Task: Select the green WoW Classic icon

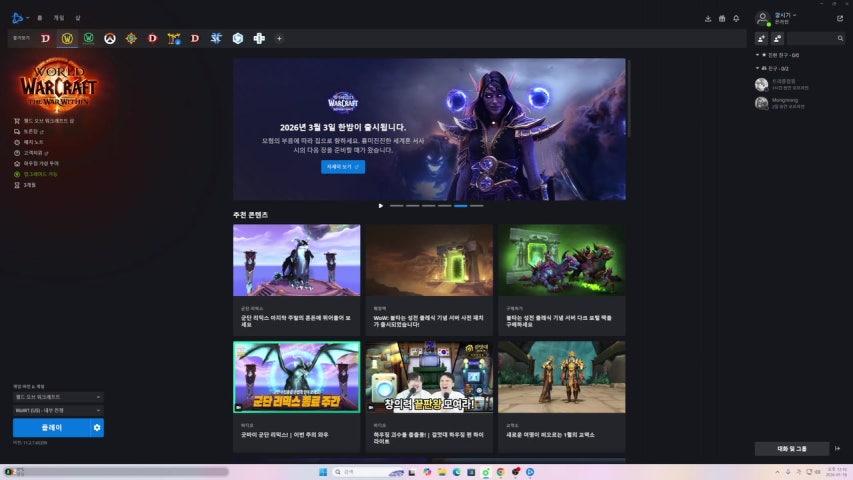Action: coord(88,38)
